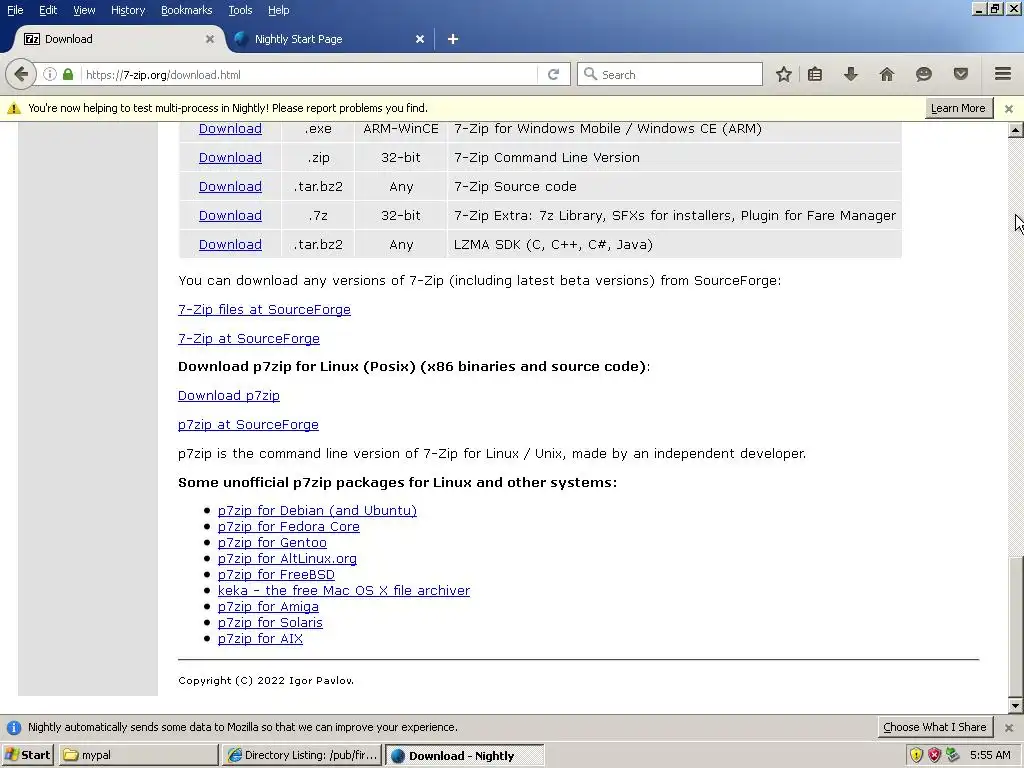
Task: Open the Edit menu
Action: (x=48, y=10)
